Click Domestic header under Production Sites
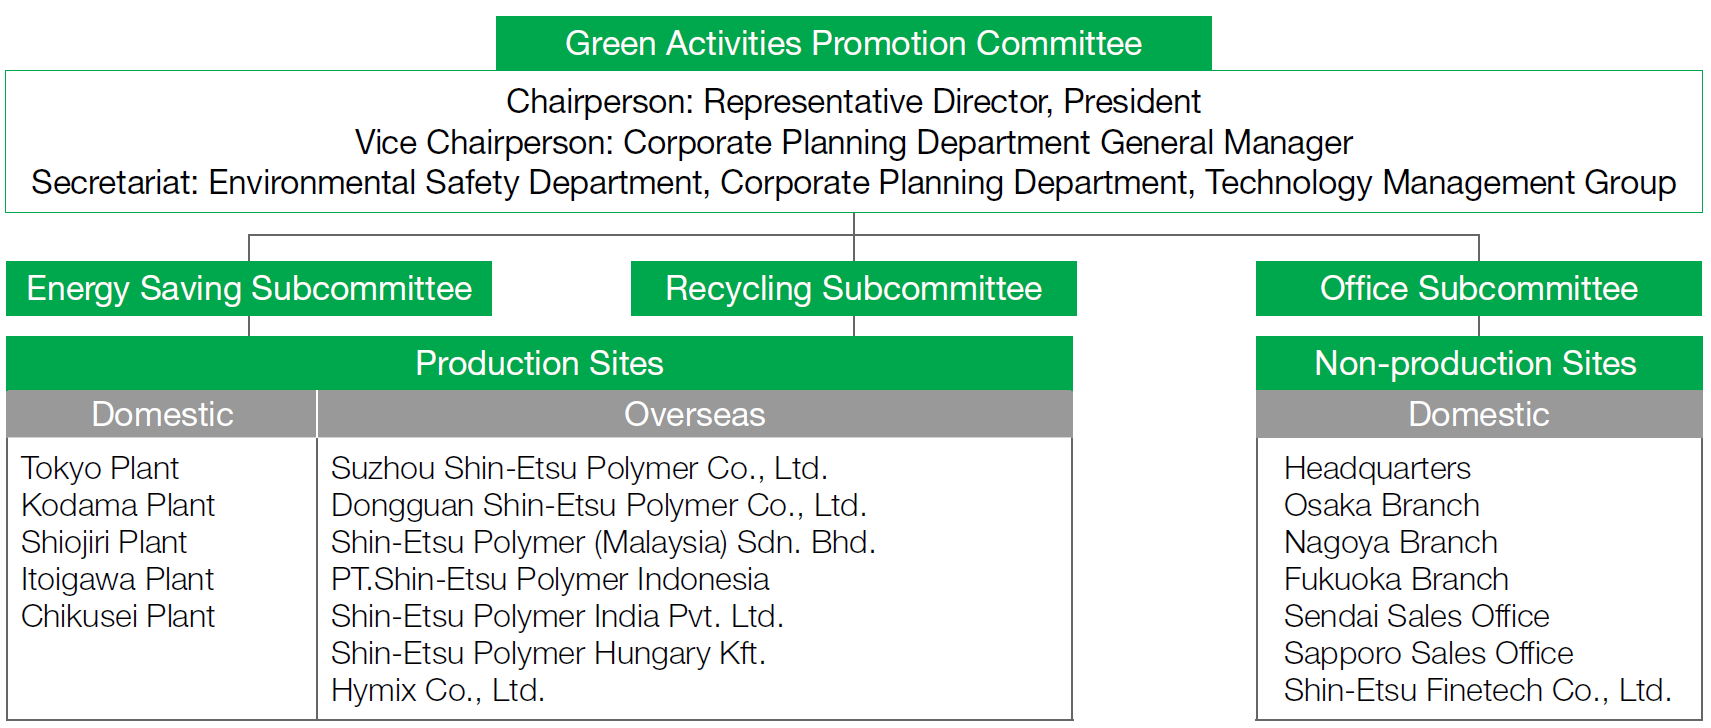Viewport: 1711px width, 728px height. click(162, 414)
